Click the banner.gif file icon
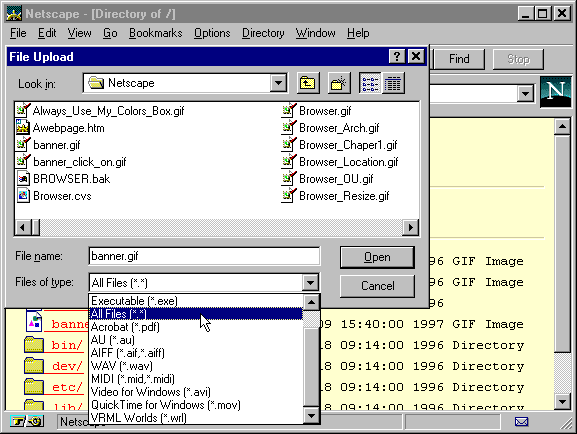Image resolution: width=577 pixels, height=434 pixels. (x=23, y=144)
